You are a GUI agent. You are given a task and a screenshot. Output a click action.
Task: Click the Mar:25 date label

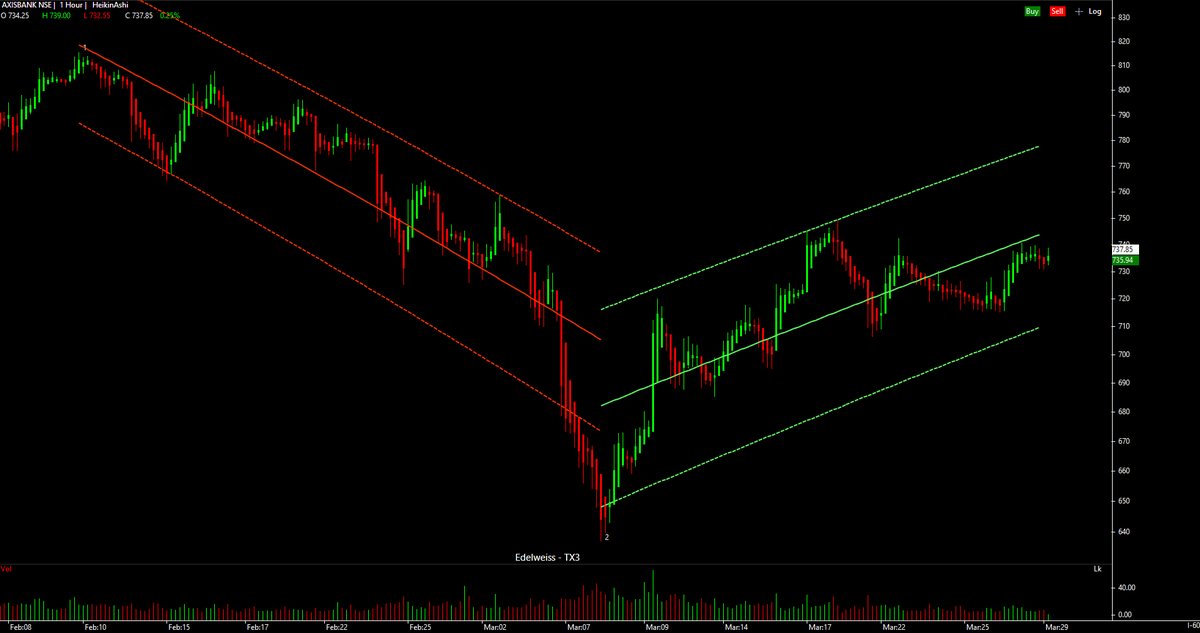pyautogui.click(x=978, y=627)
